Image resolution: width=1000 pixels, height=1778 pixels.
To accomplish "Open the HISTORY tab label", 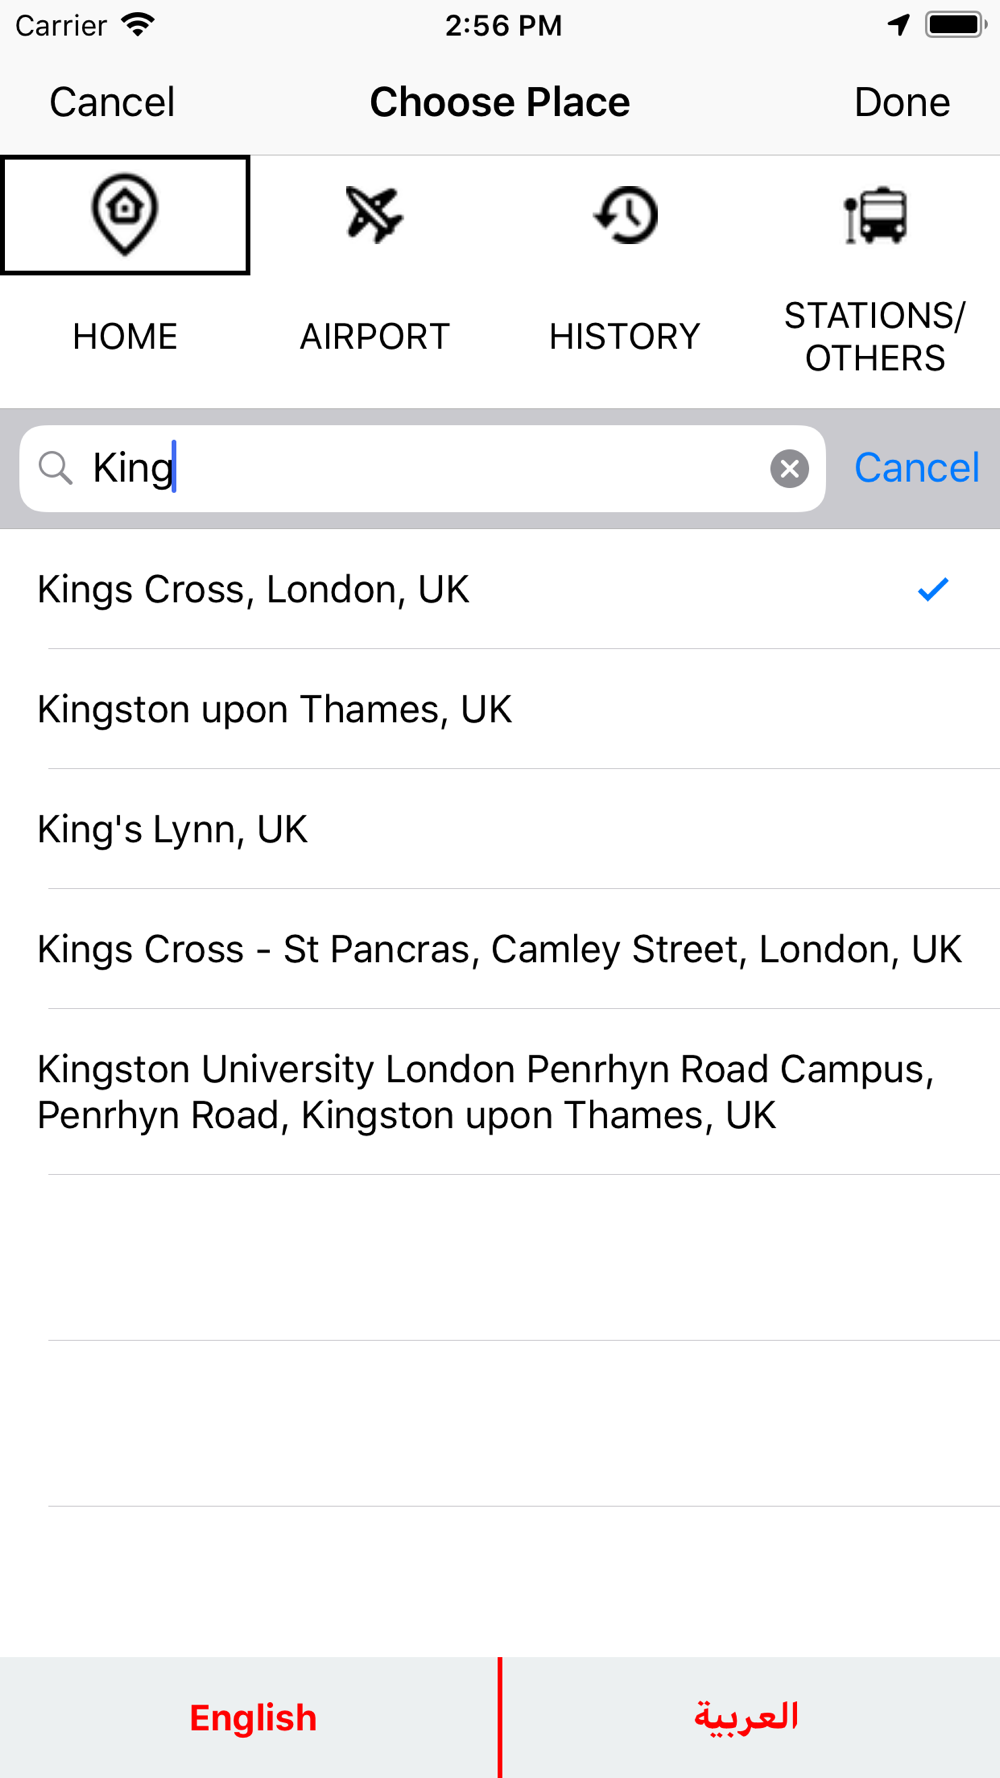I will click(x=624, y=337).
